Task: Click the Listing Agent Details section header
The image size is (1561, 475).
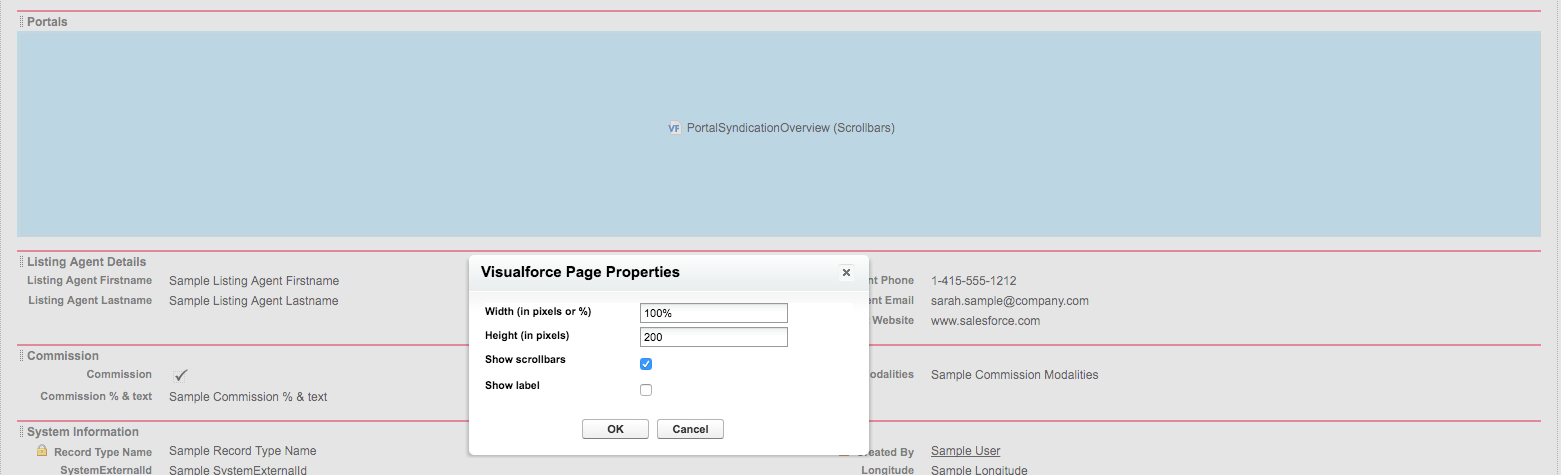Action: 86,261
